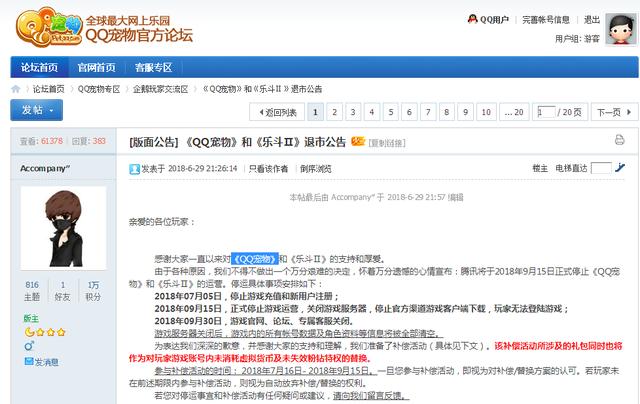Click highlighted 《QQ宠物》 text
640x404 pixels.
pyautogui.click(x=255, y=259)
